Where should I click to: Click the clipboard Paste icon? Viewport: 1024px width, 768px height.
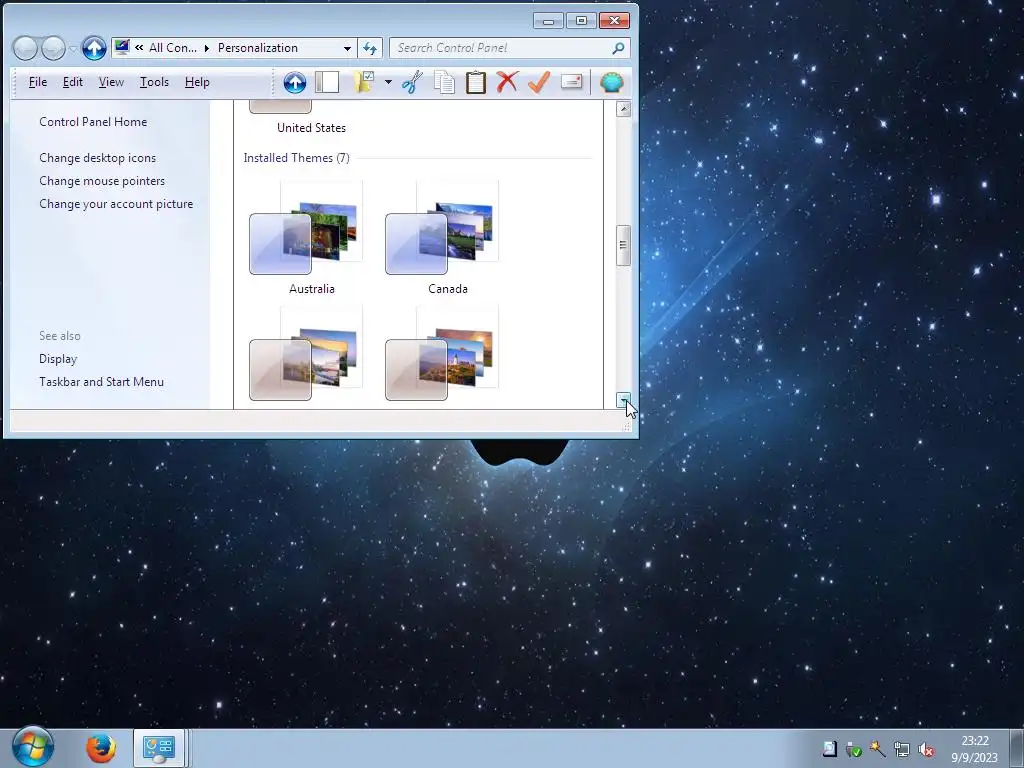pyautogui.click(x=475, y=82)
